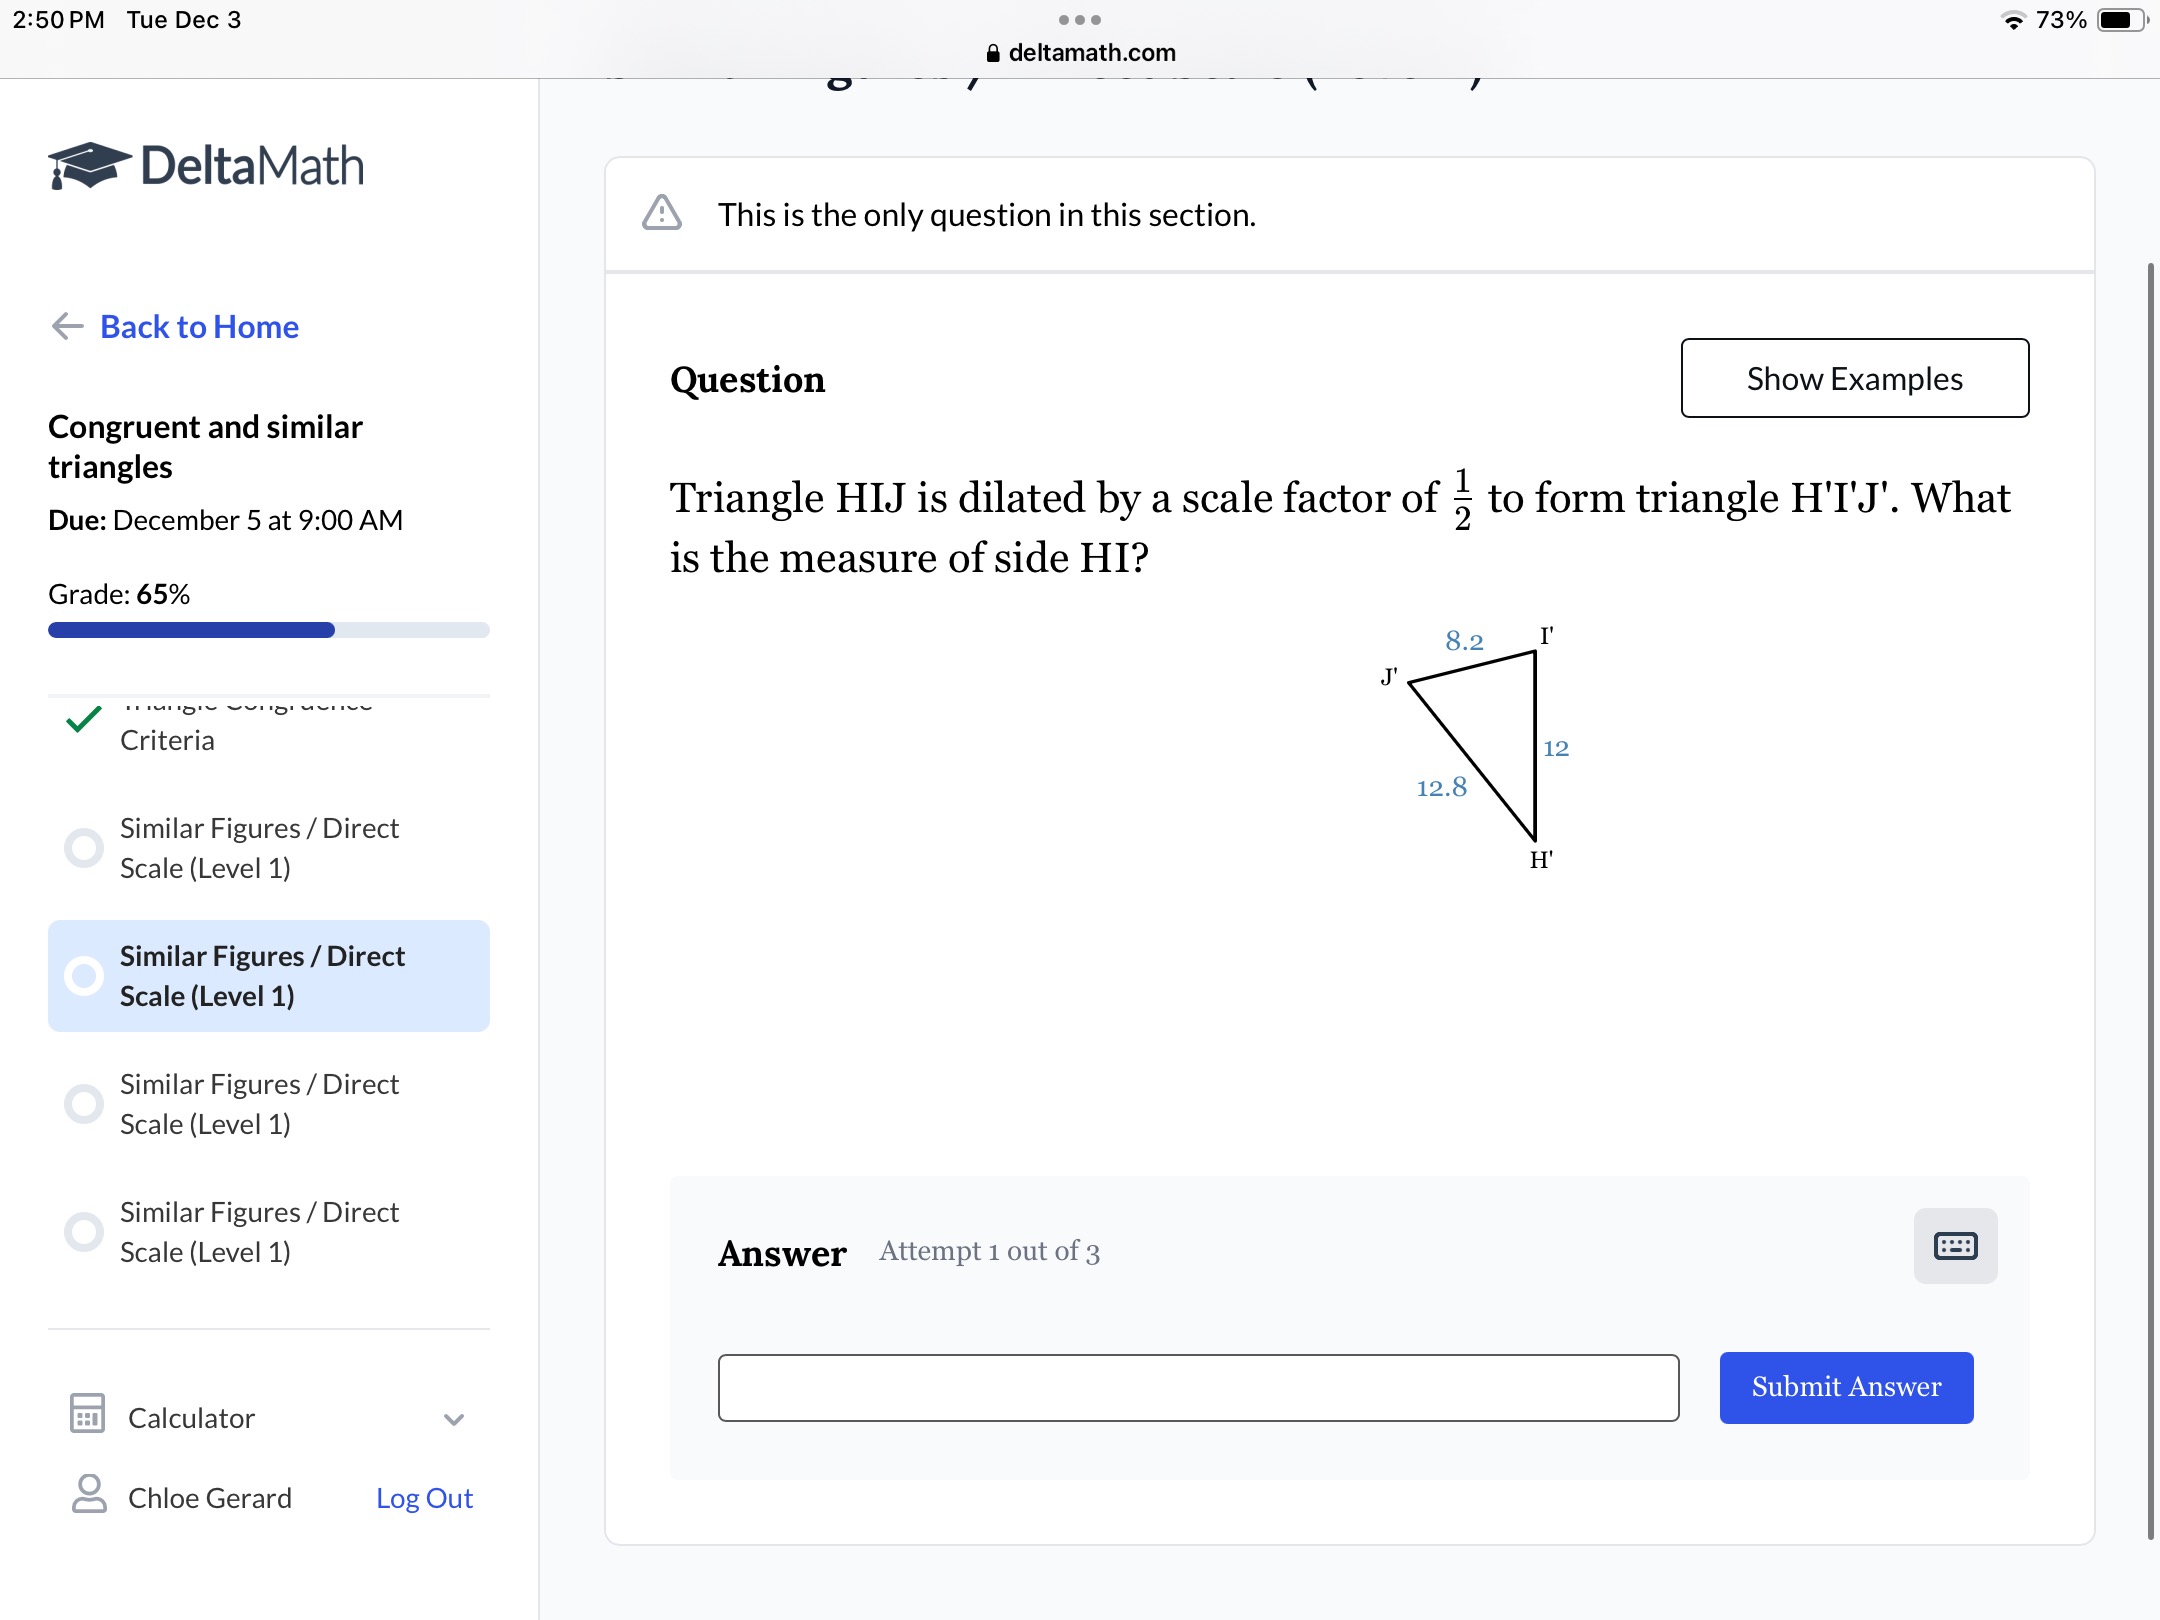This screenshot has width=2160, height=1620.
Task: Open the on-screen keyboard icon
Action: click(x=1955, y=1246)
